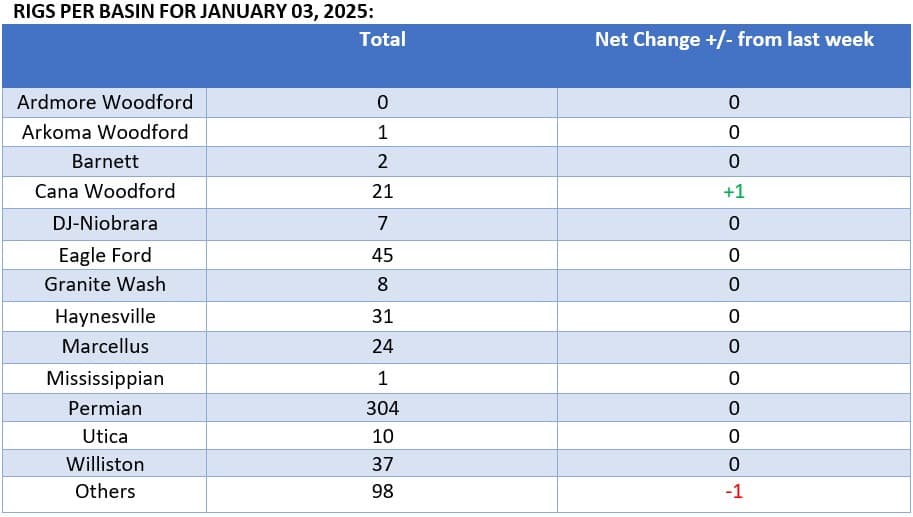Image resolution: width=913 pixels, height=517 pixels.
Task: Select the Williston total of 37
Action: (x=382, y=465)
